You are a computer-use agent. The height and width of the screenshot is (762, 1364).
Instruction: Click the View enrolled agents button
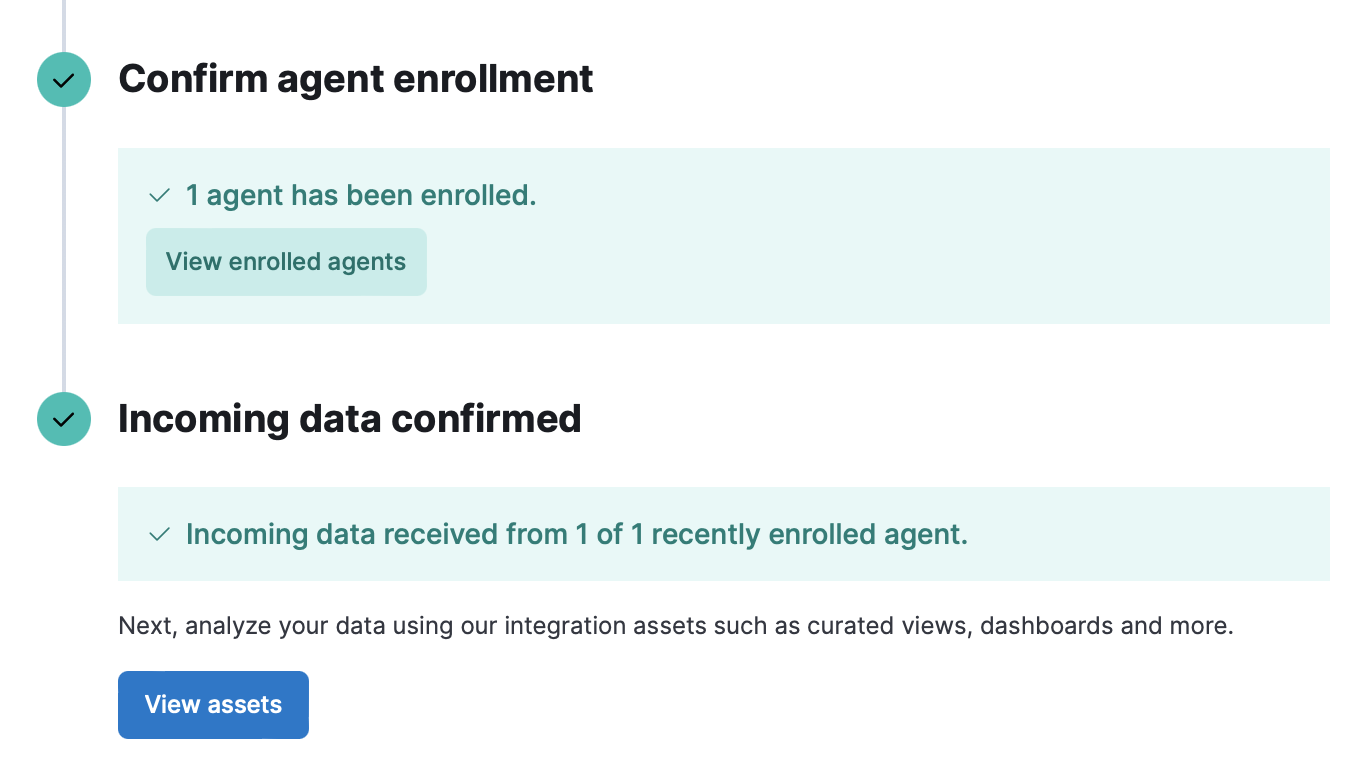pyautogui.click(x=286, y=261)
